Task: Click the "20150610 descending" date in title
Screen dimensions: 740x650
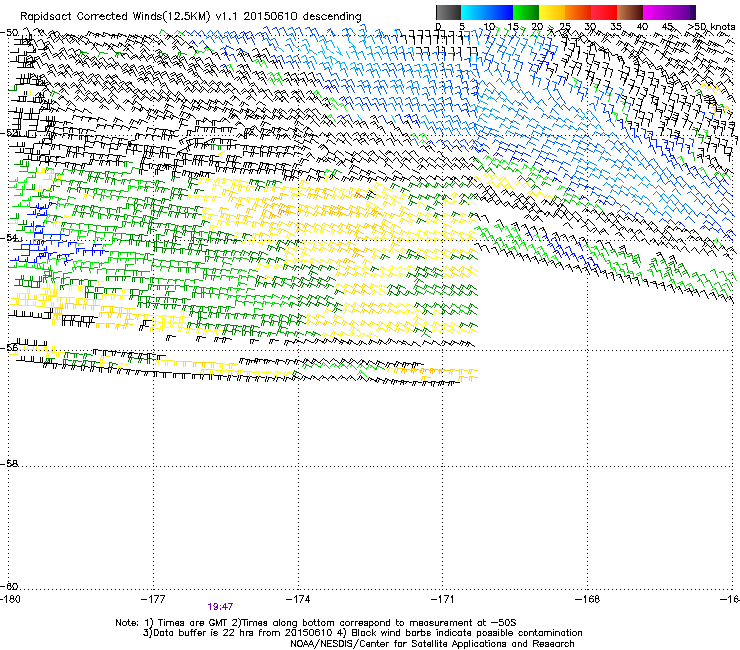Action: tap(303, 17)
